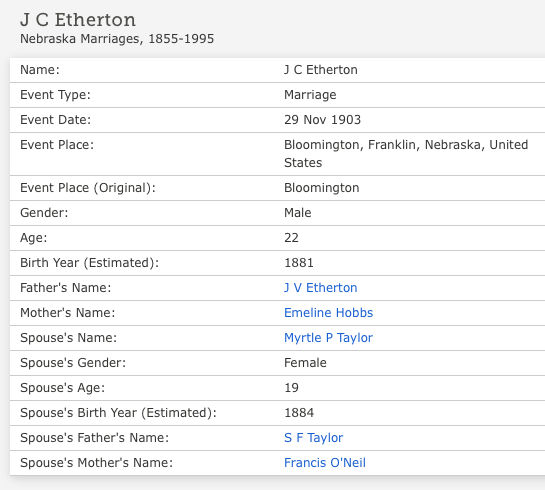Click the Spouse's Birth Year value 1884
The width and height of the screenshot is (545, 490).
click(299, 413)
